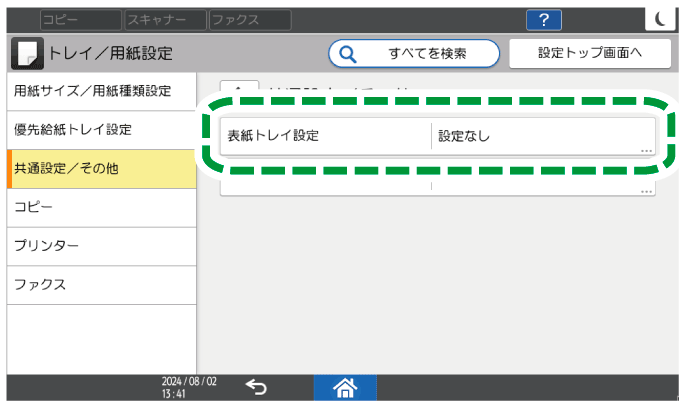This screenshot has width=683, height=404.
Task: Tap the back arrow icon
Action: click(x=256, y=387)
